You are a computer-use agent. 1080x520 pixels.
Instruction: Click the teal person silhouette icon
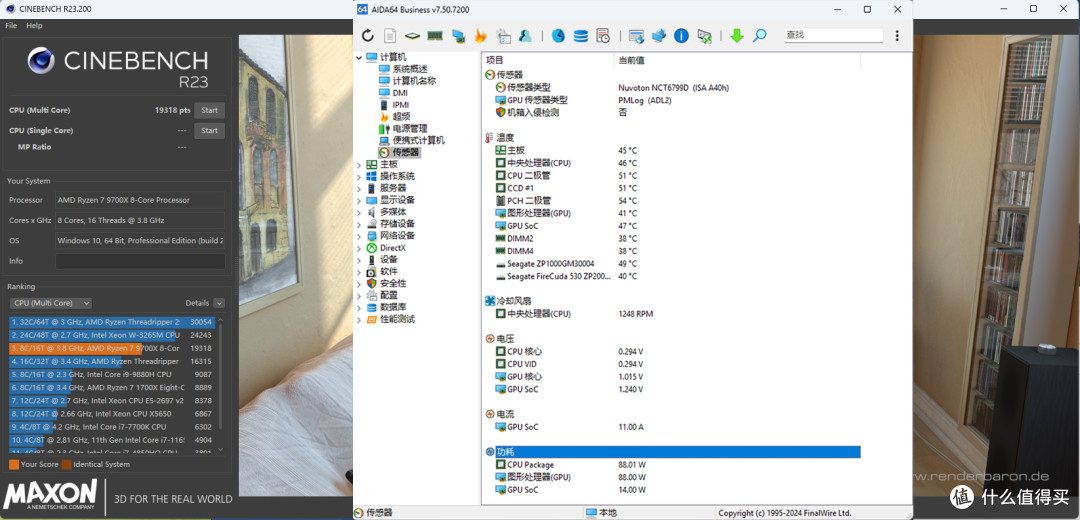[x=525, y=36]
